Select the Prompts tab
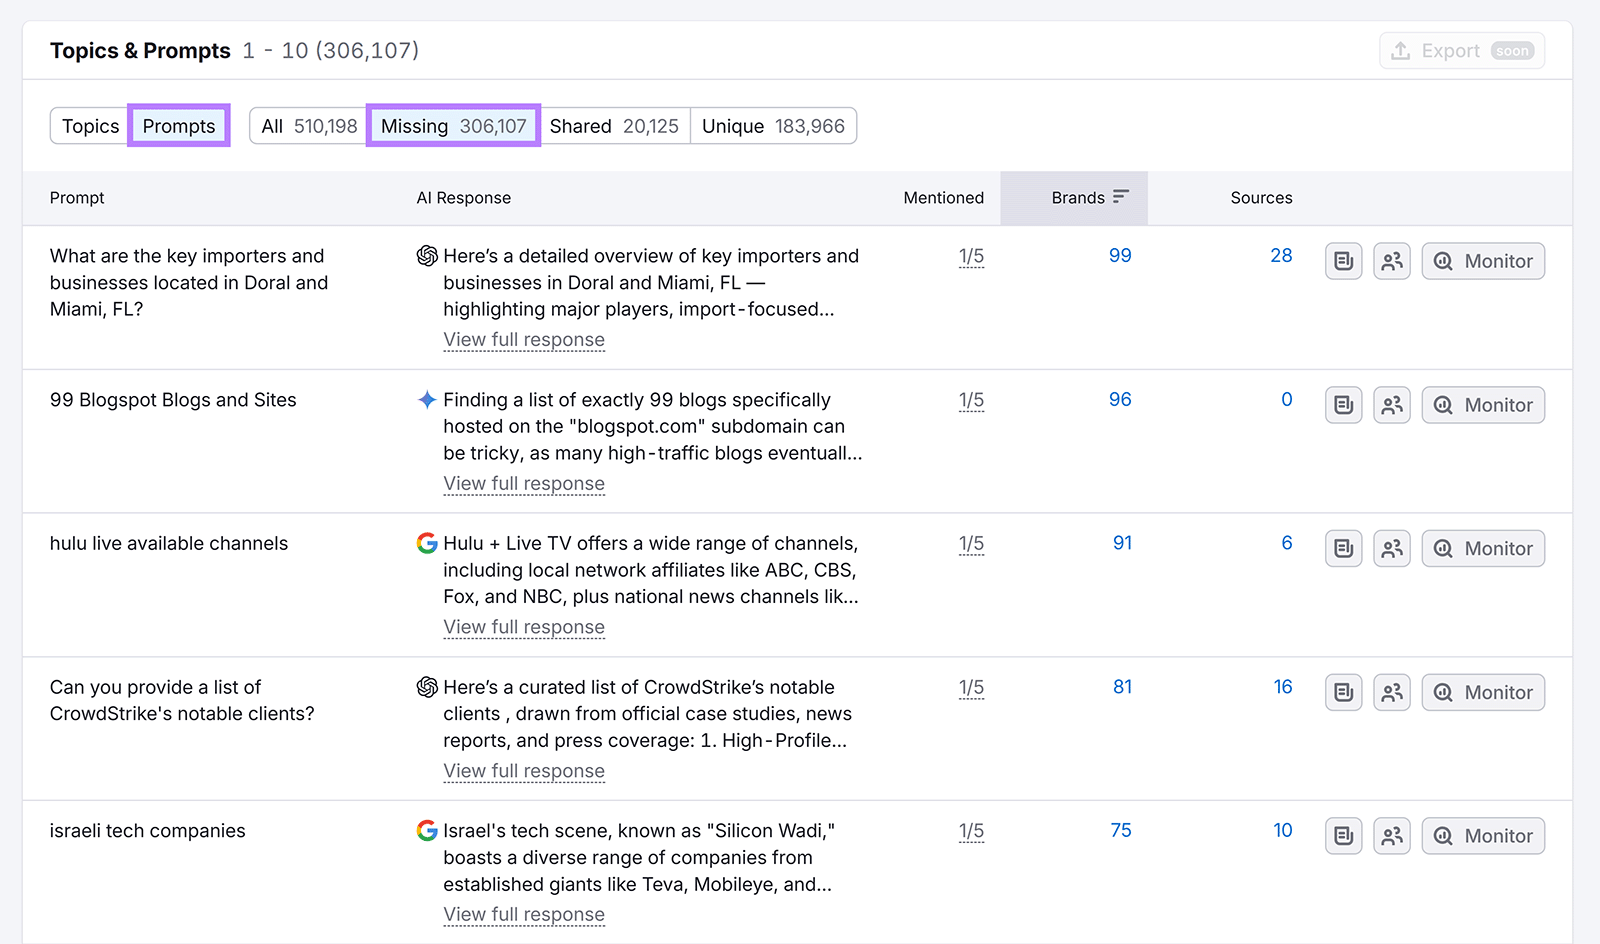1600x944 pixels. 179,126
